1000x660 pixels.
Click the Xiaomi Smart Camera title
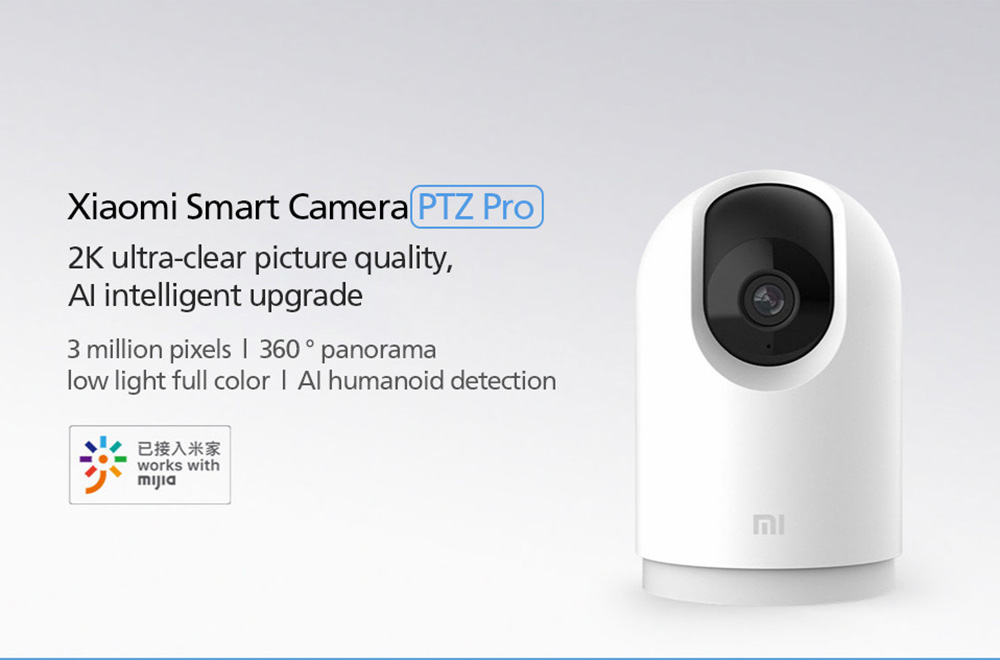(237, 207)
